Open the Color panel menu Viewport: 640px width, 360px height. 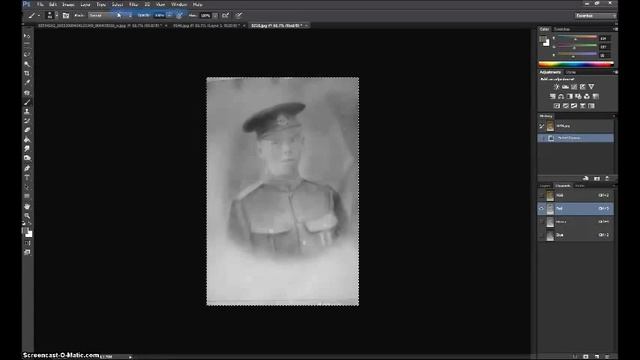point(615,29)
